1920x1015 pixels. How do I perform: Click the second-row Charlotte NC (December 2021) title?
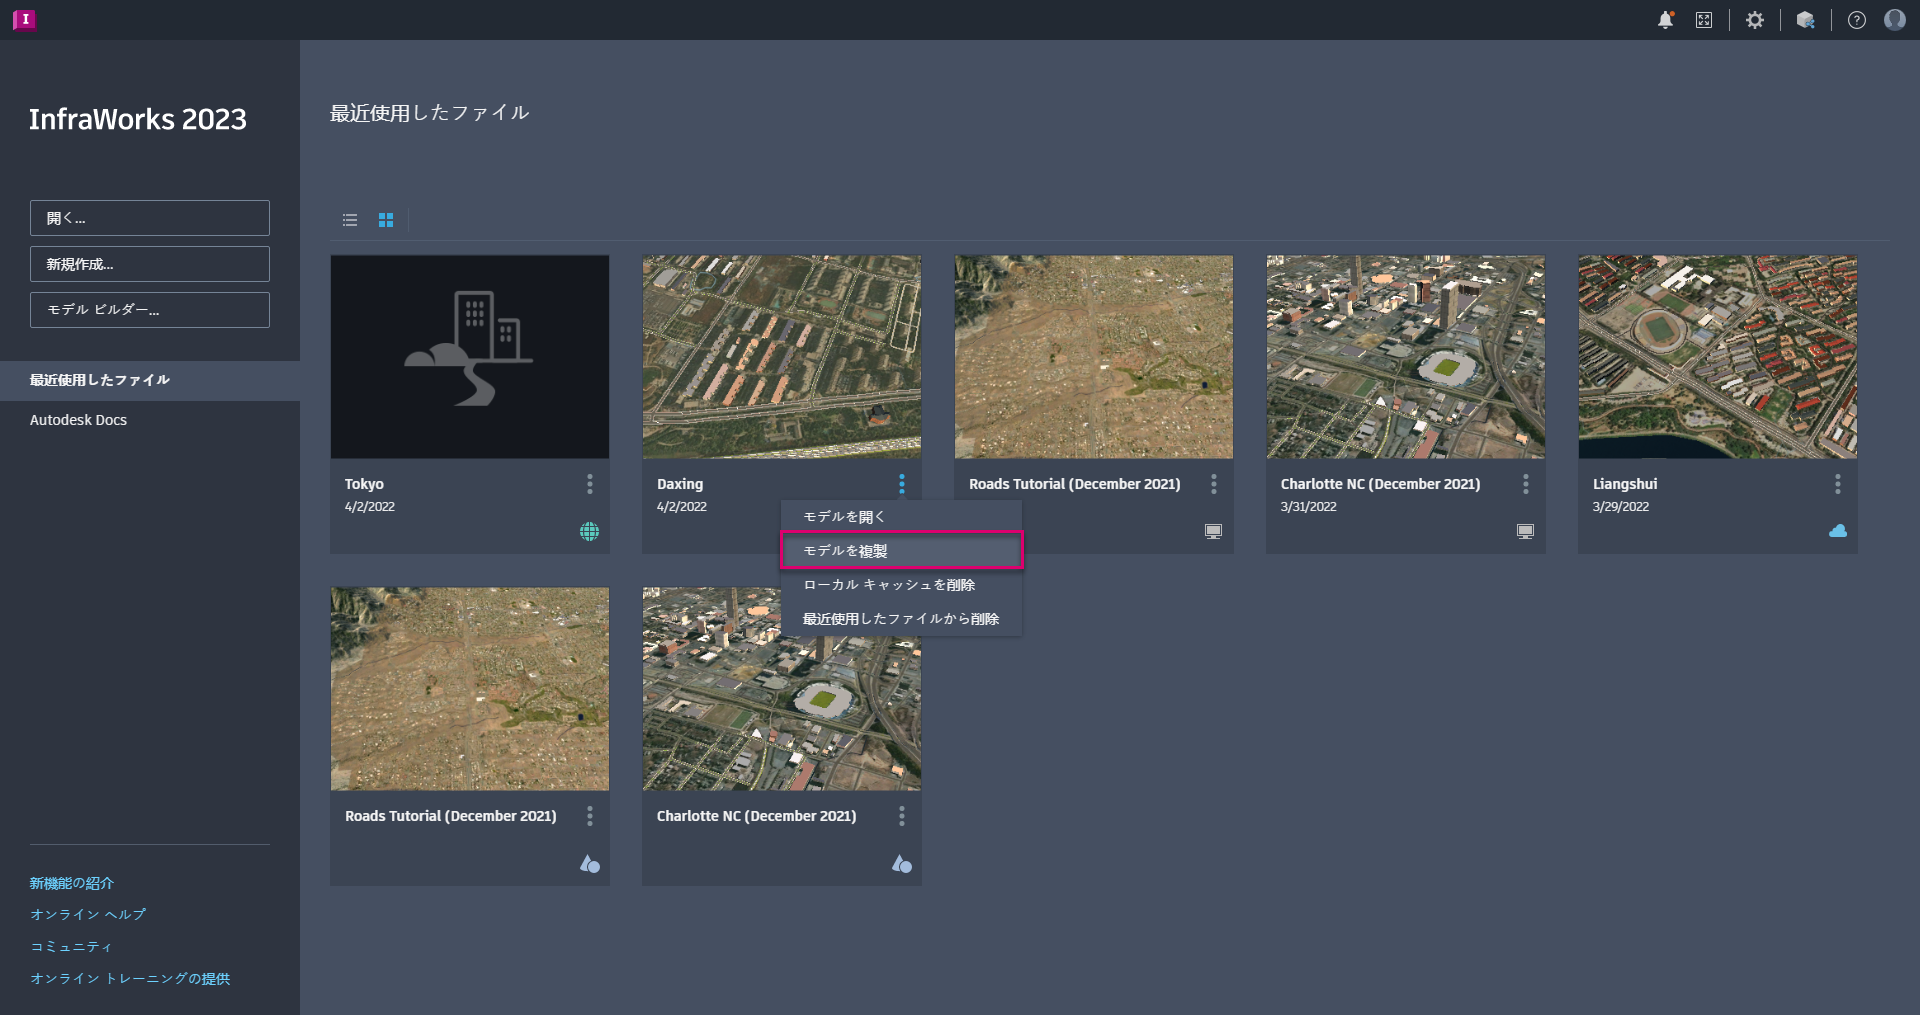tap(757, 816)
